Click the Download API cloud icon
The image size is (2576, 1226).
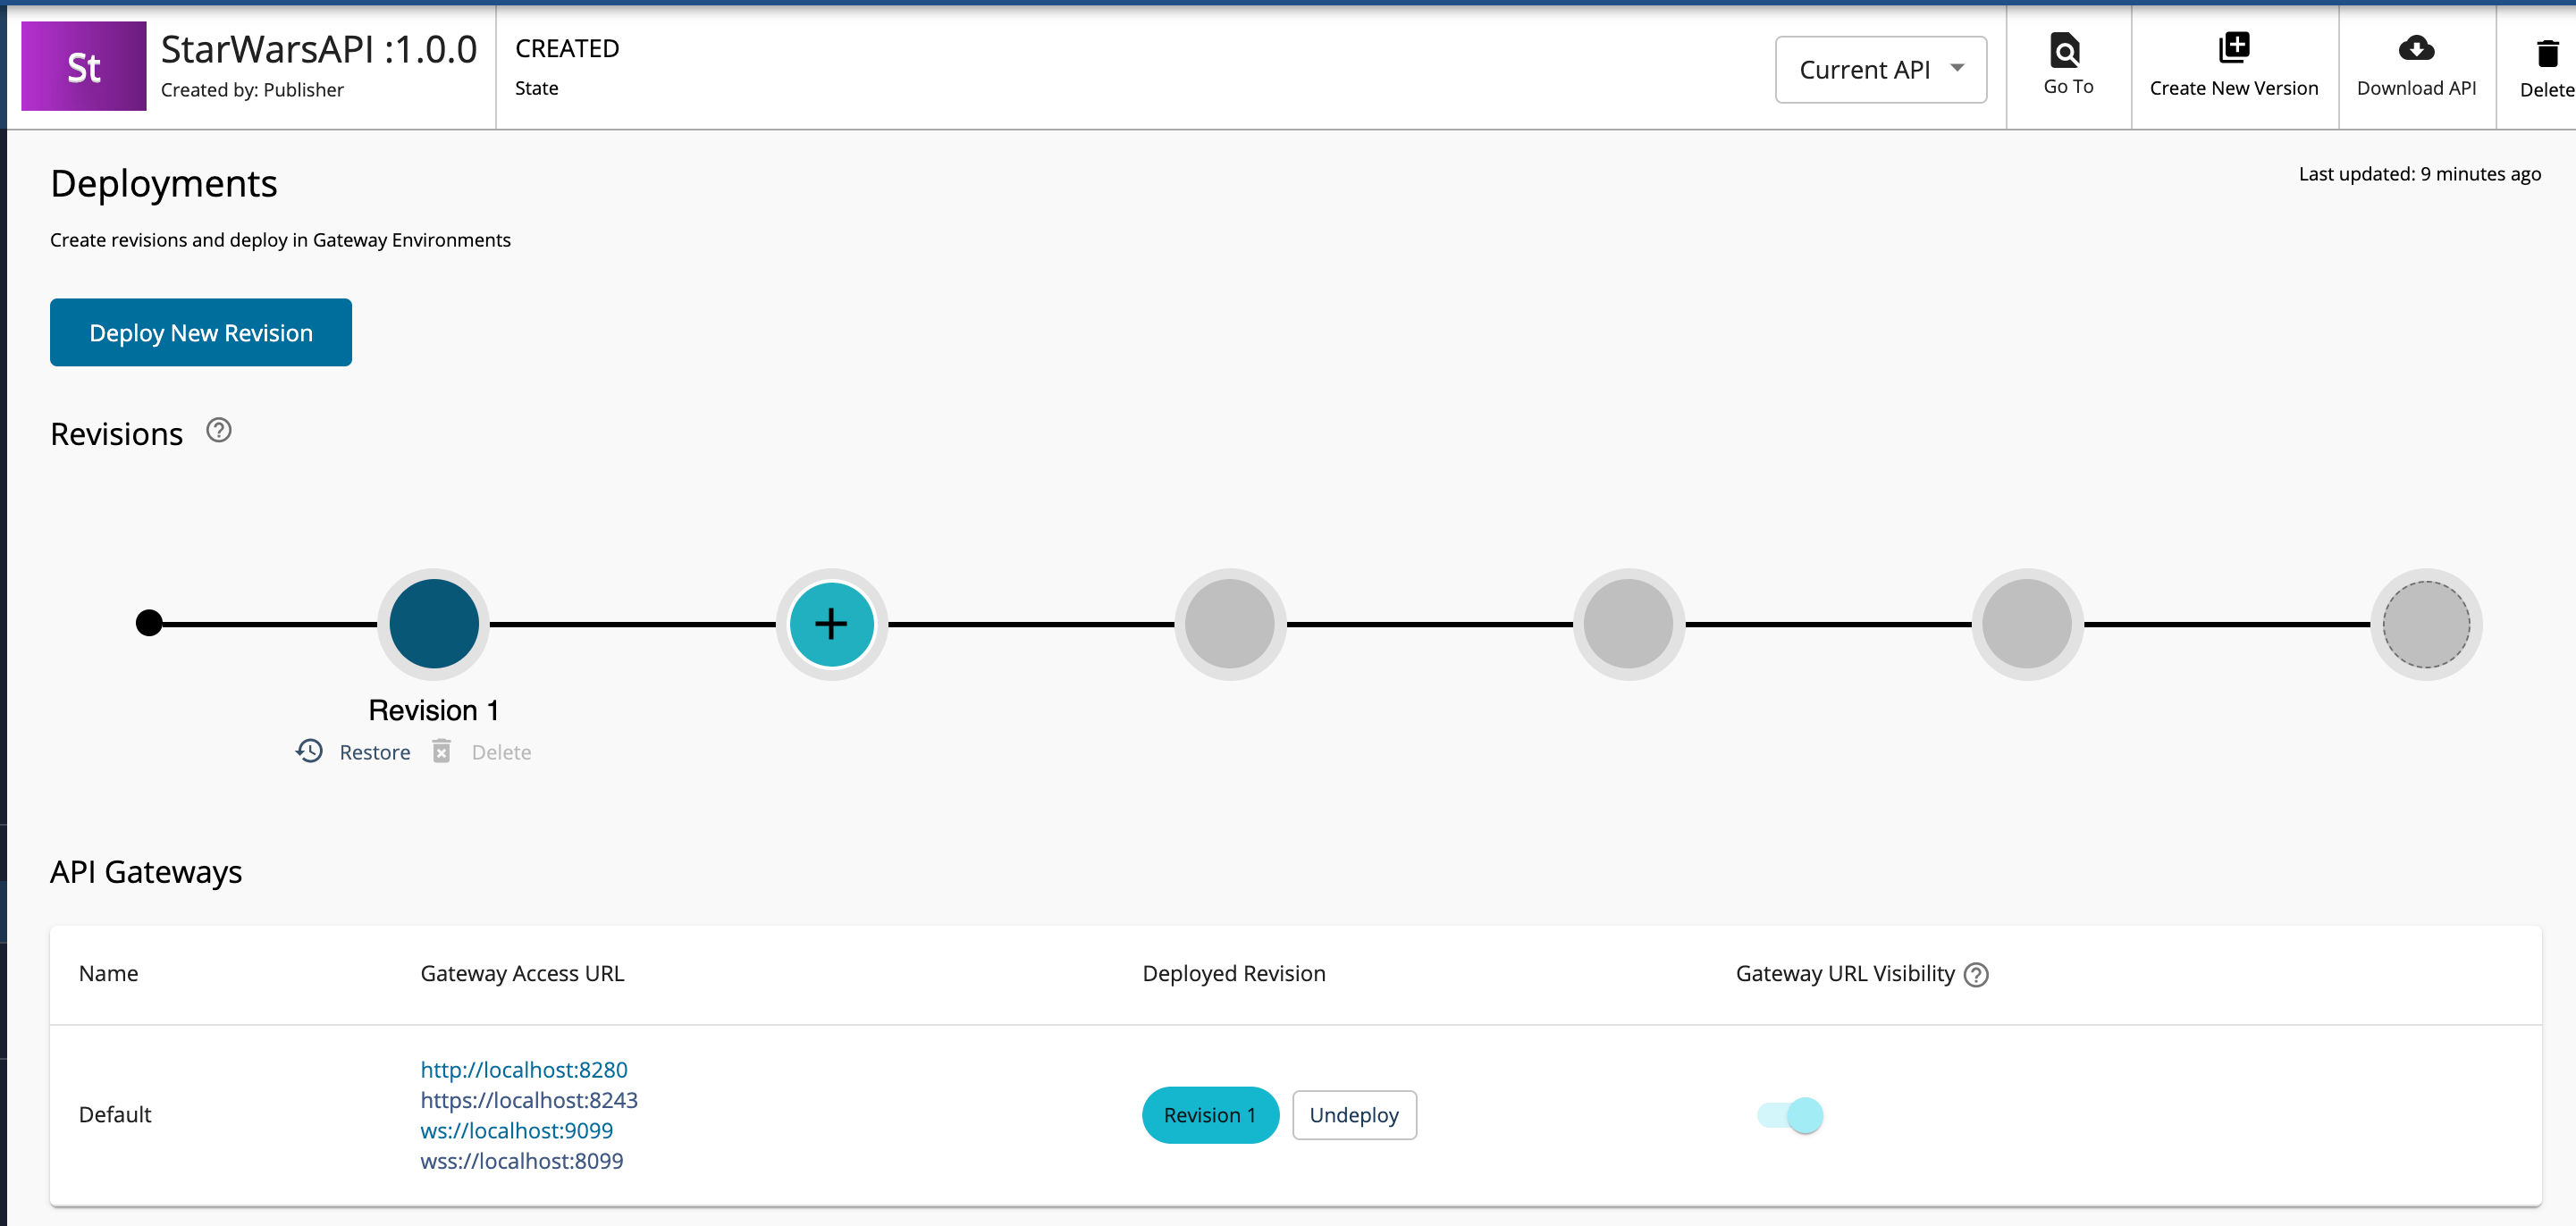[x=2415, y=48]
